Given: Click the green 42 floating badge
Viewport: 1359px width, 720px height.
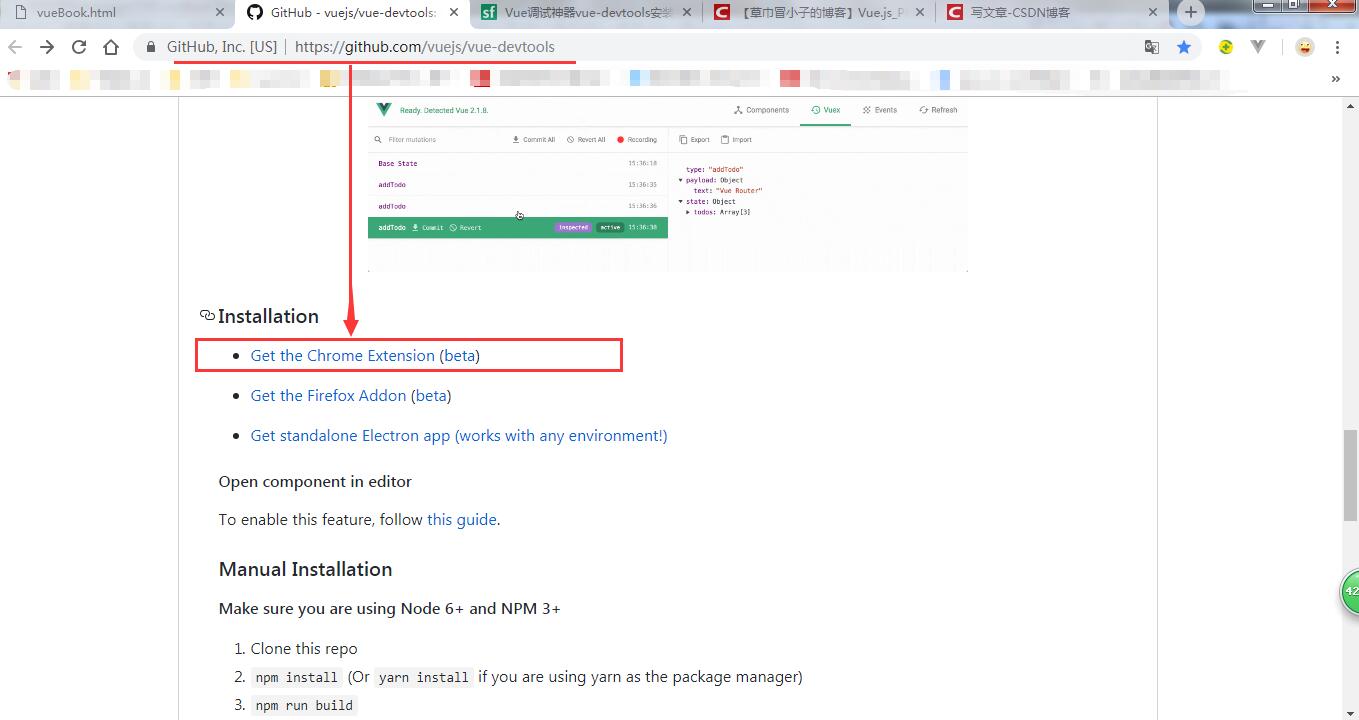Looking at the screenshot, I should [1349, 591].
